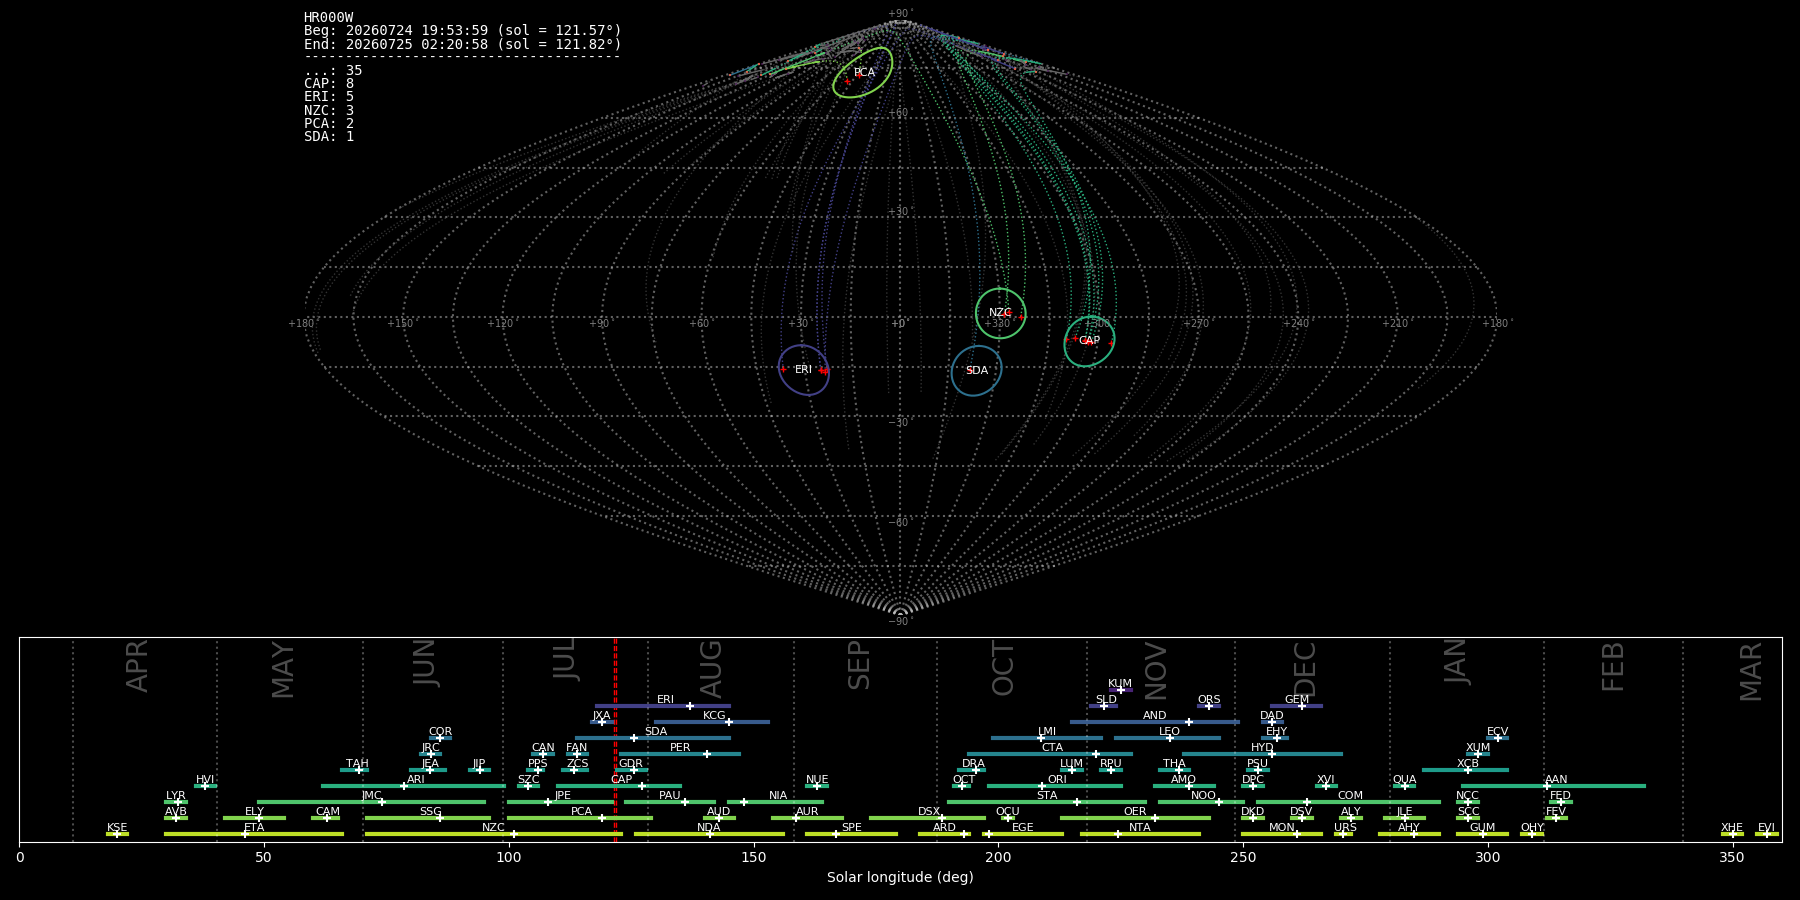This screenshot has height=900, width=1800.
Task: Select the ORI shower bar in timeline
Action: [1055, 786]
